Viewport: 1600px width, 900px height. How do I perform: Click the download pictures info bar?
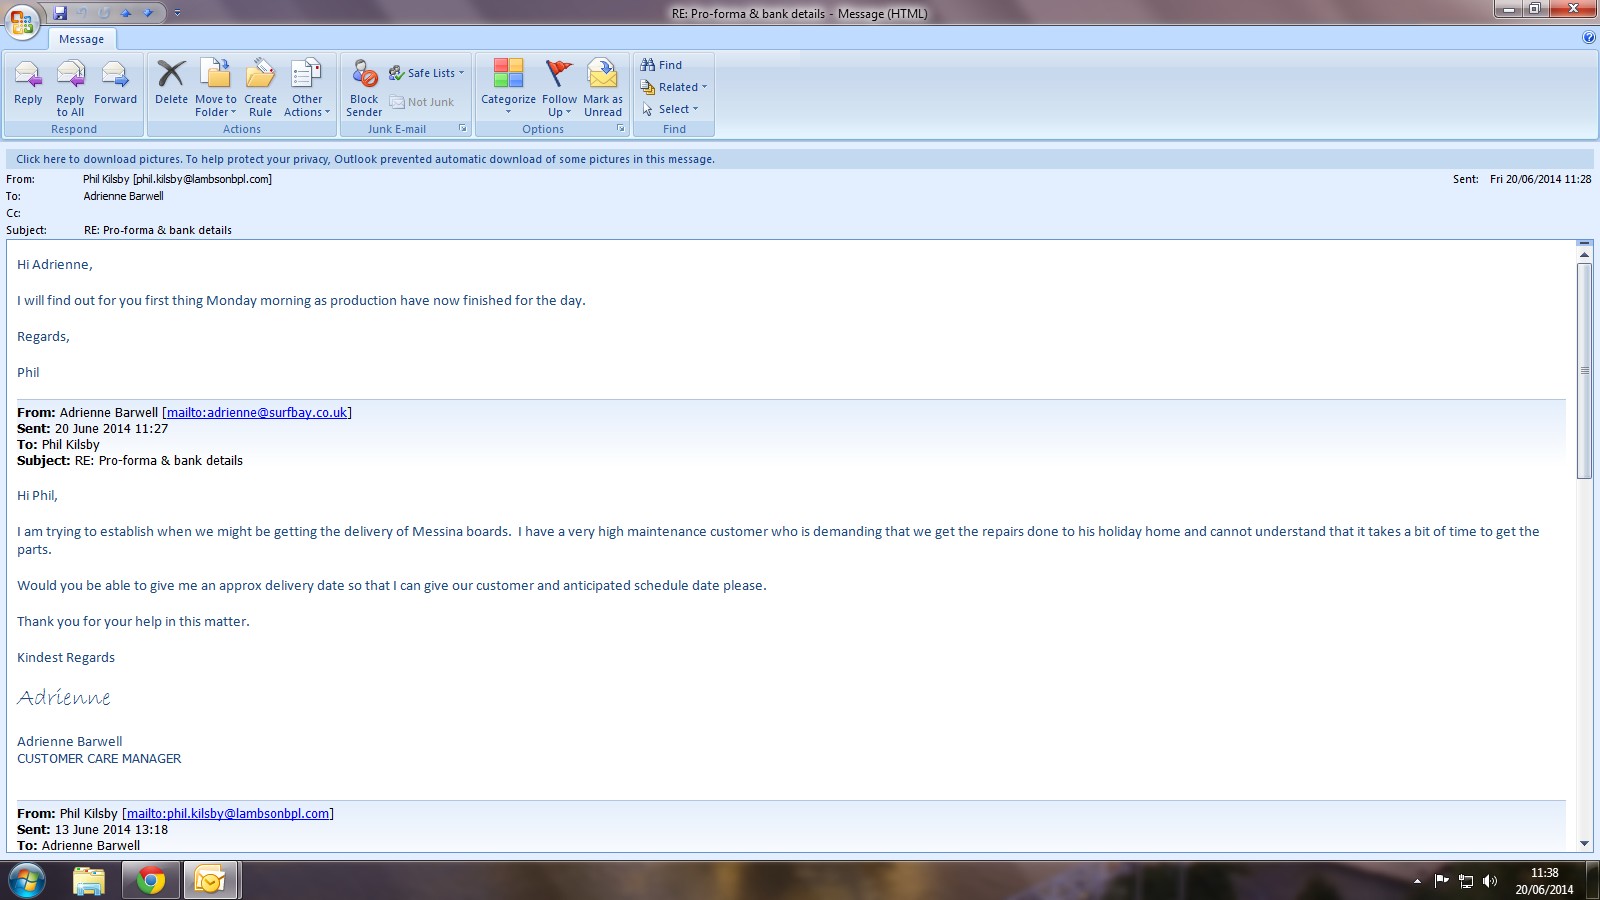pyautogui.click(x=799, y=159)
